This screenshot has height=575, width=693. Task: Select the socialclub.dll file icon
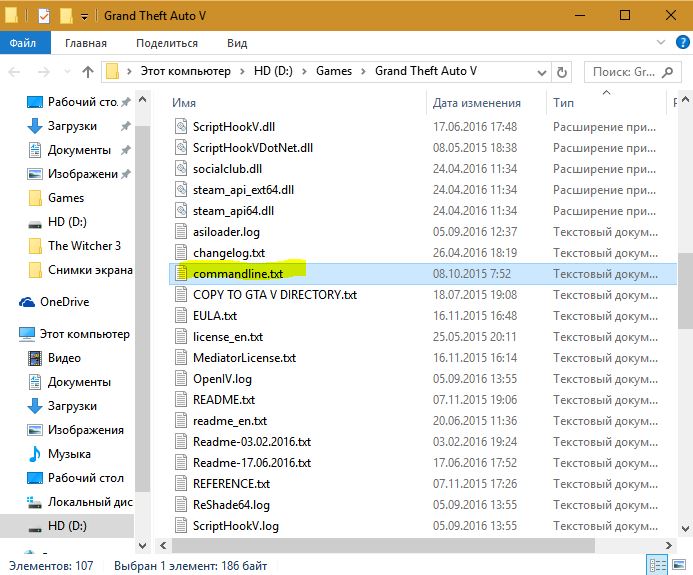coord(181,168)
